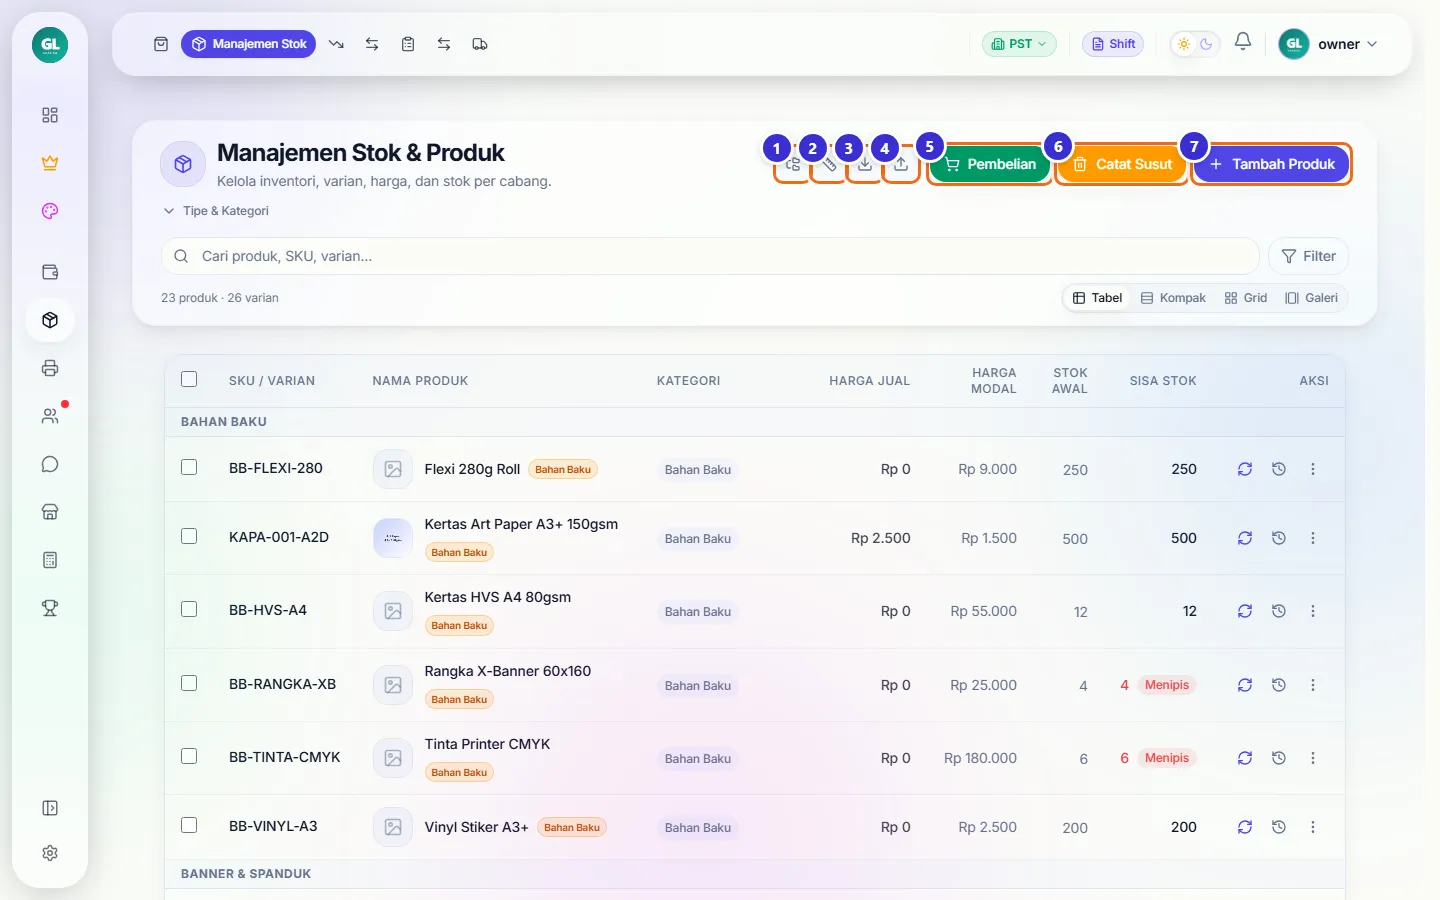Open the owner account menu
The width and height of the screenshot is (1440, 900).
1329,44
